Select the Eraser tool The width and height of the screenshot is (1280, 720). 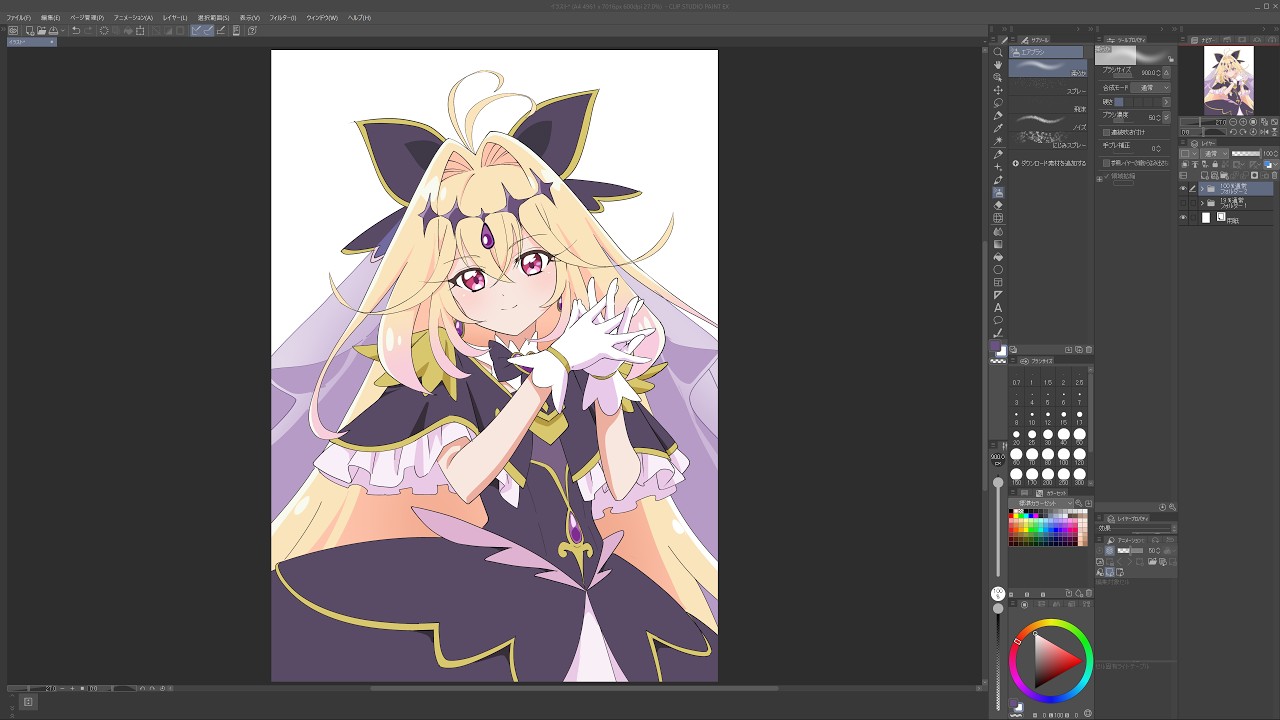tap(998, 205)
